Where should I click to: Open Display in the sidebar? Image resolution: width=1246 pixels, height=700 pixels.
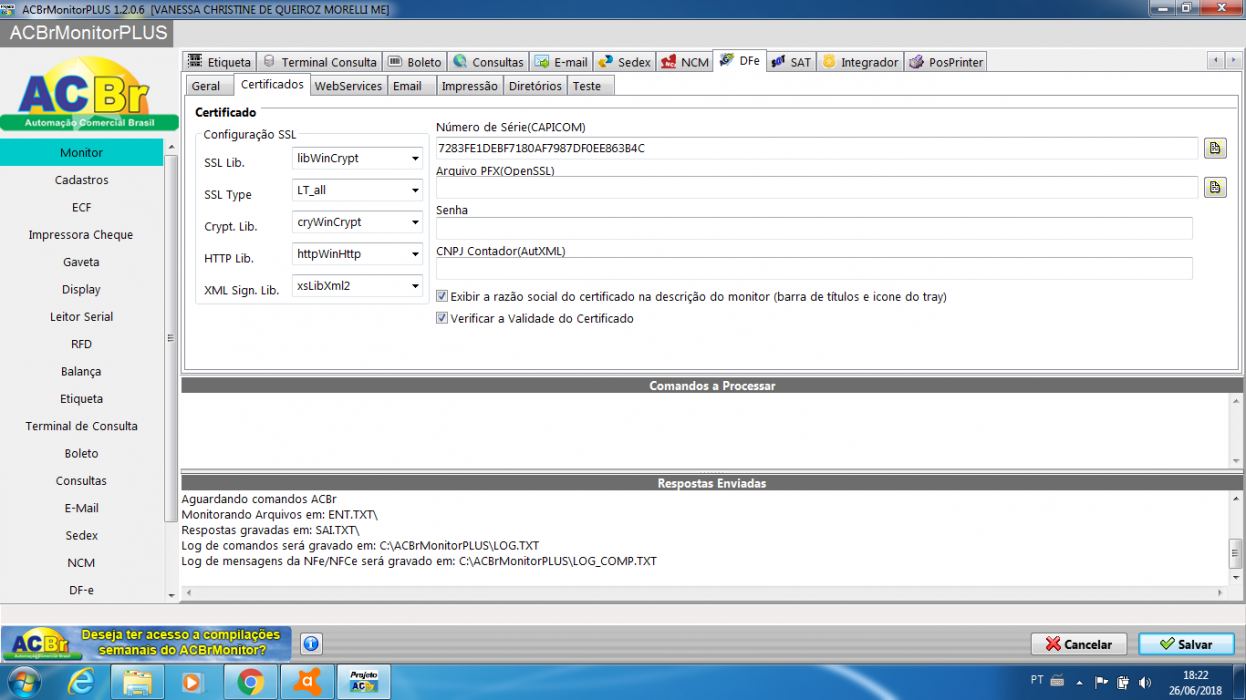click(x=81, y=289)
